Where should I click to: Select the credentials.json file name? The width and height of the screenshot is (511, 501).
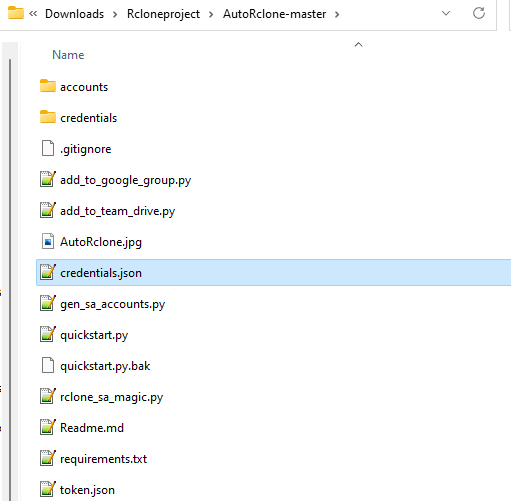pyautogui.click(x=101, y=273)
